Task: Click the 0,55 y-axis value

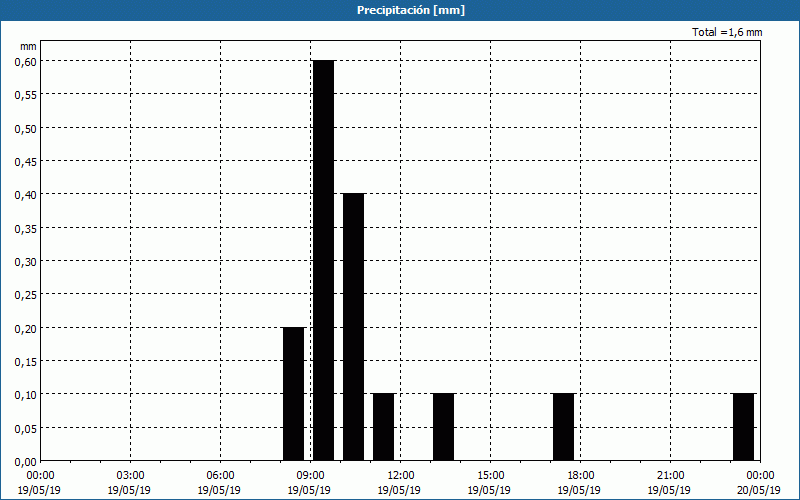Action: (x=26, y=95)
